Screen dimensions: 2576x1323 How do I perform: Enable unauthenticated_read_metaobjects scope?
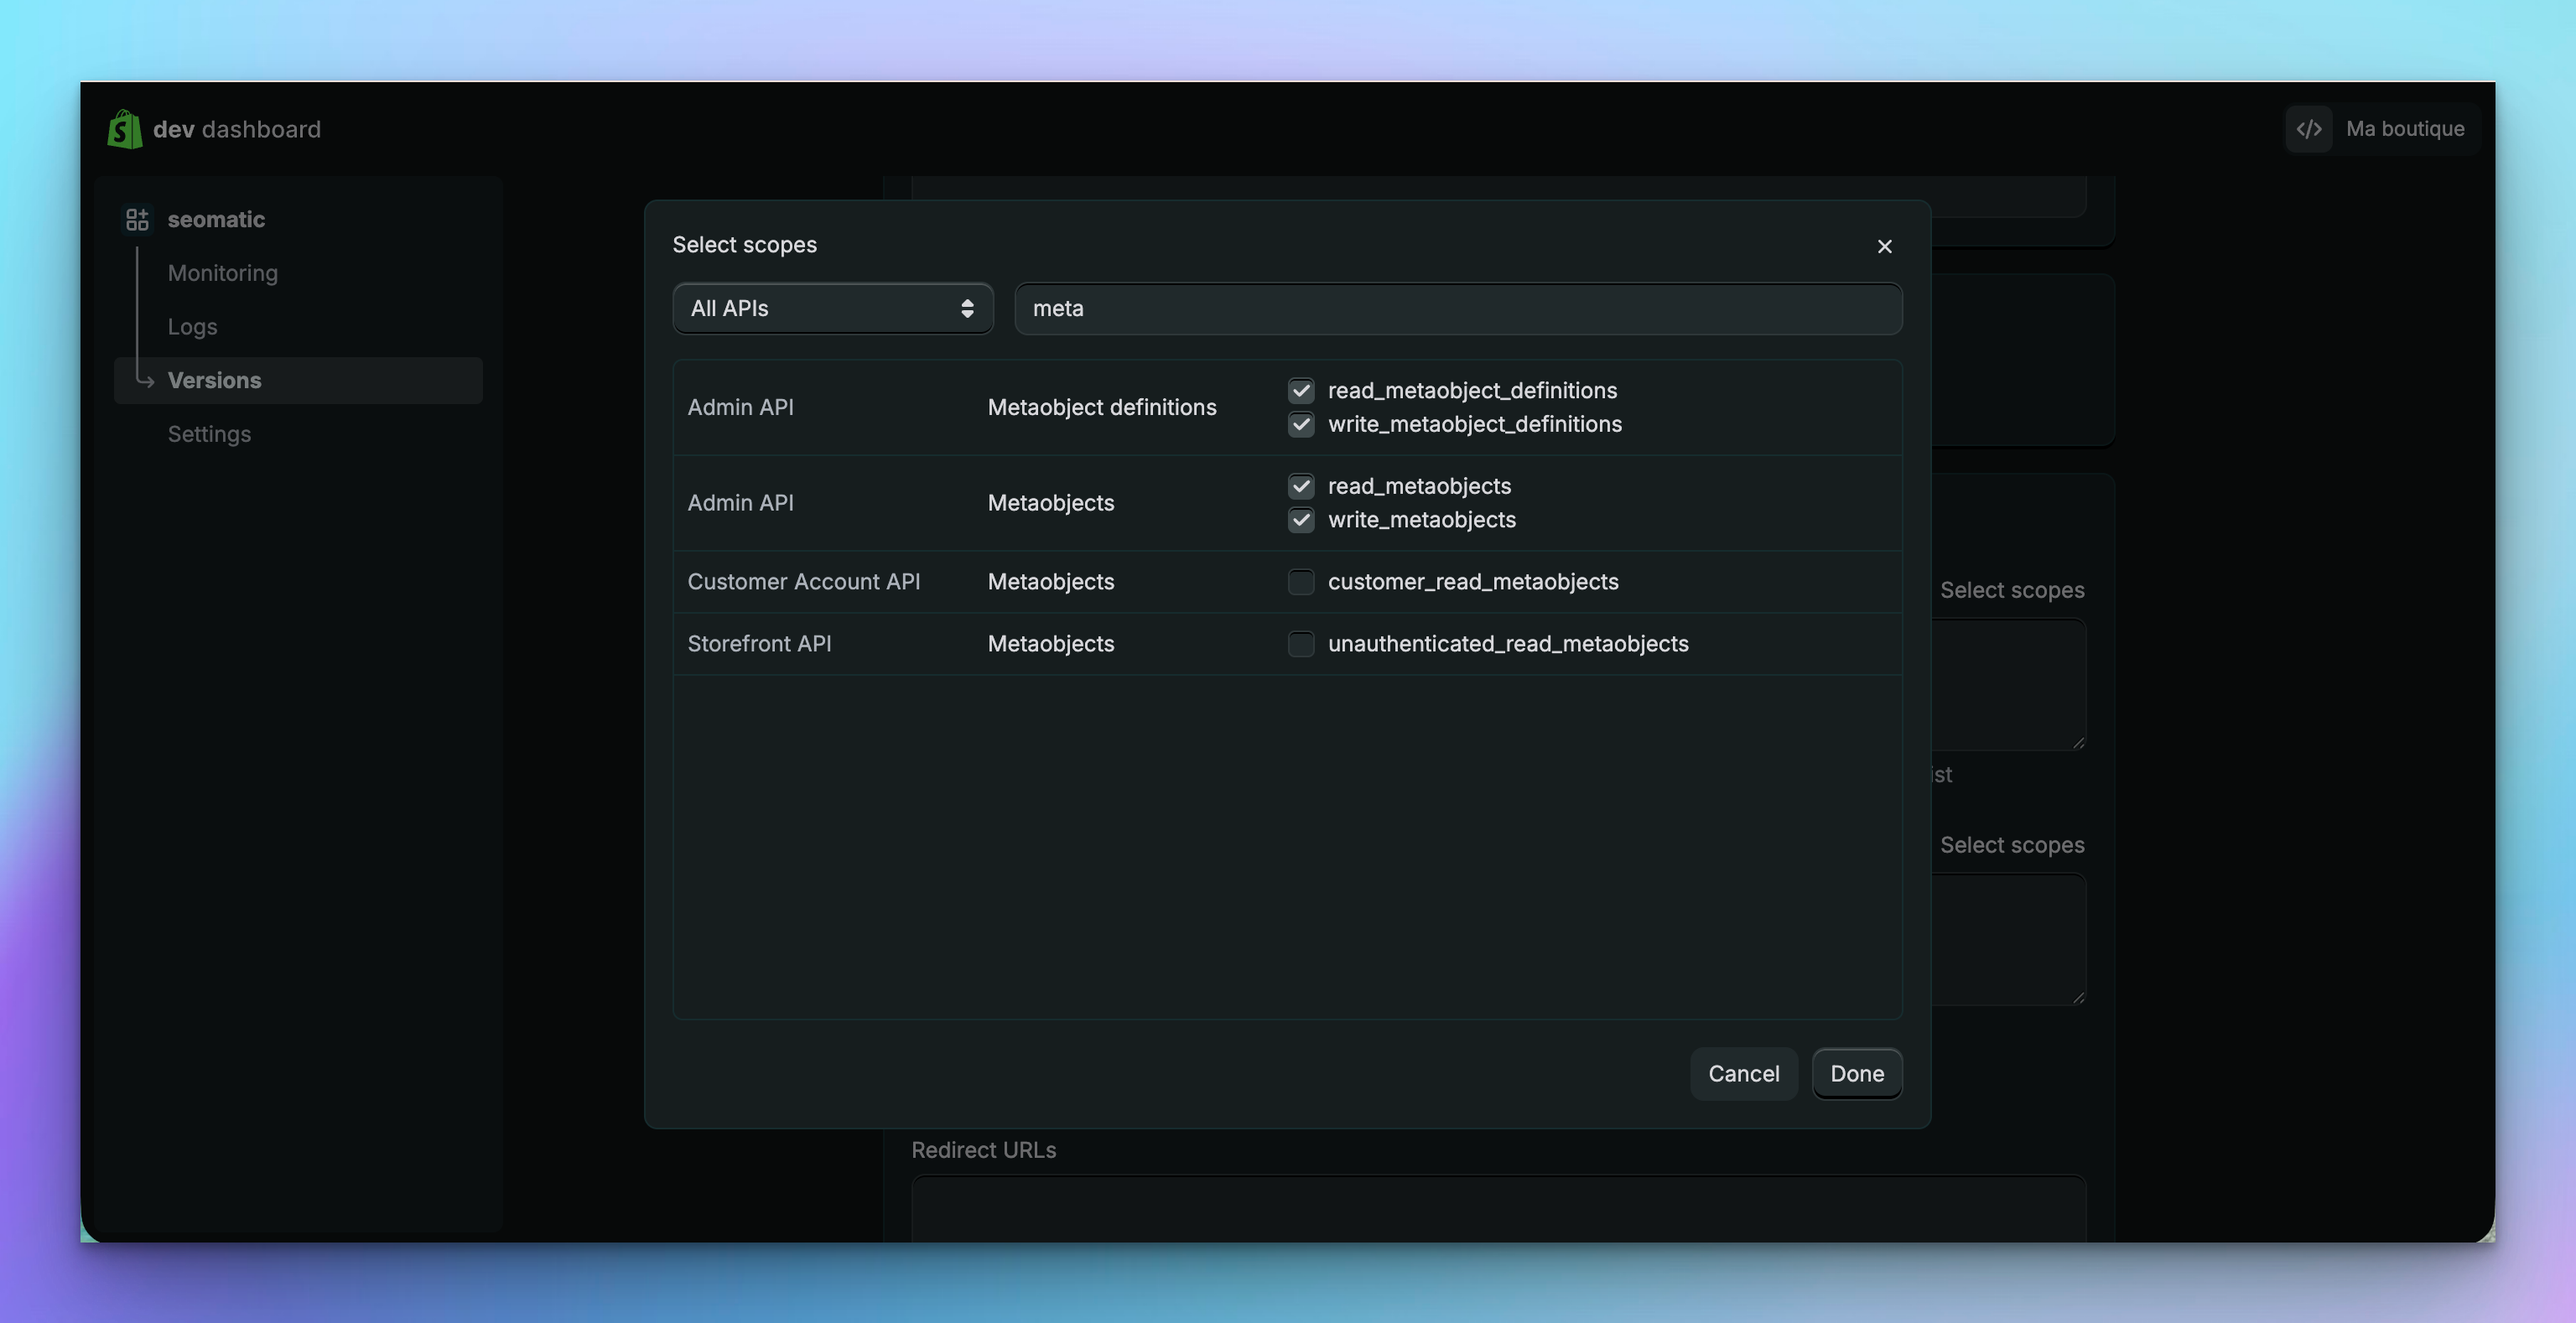click(x=1300, y=644)
